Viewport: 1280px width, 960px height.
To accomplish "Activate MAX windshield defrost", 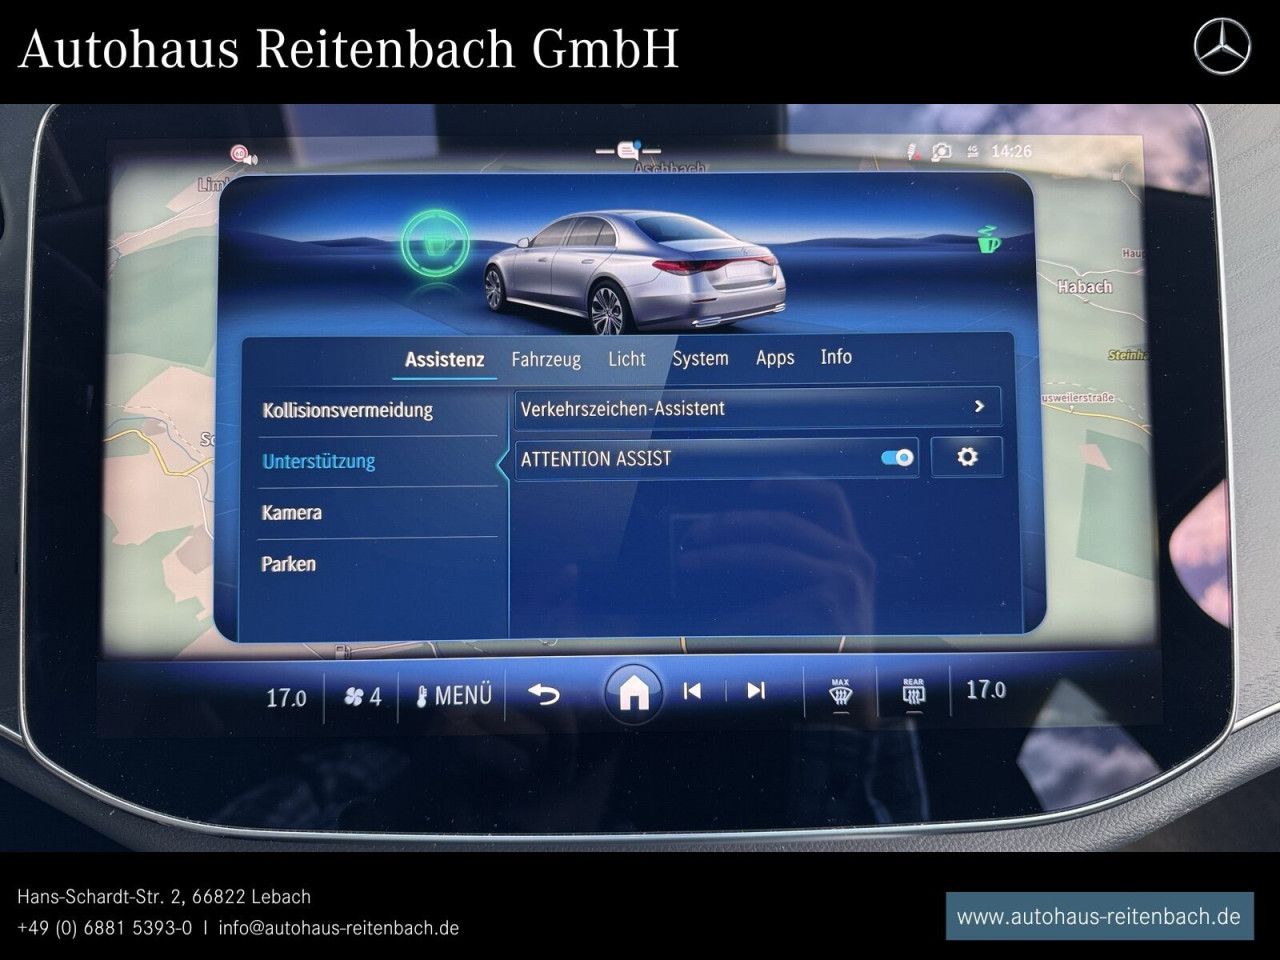I will [x=840, y=695].
